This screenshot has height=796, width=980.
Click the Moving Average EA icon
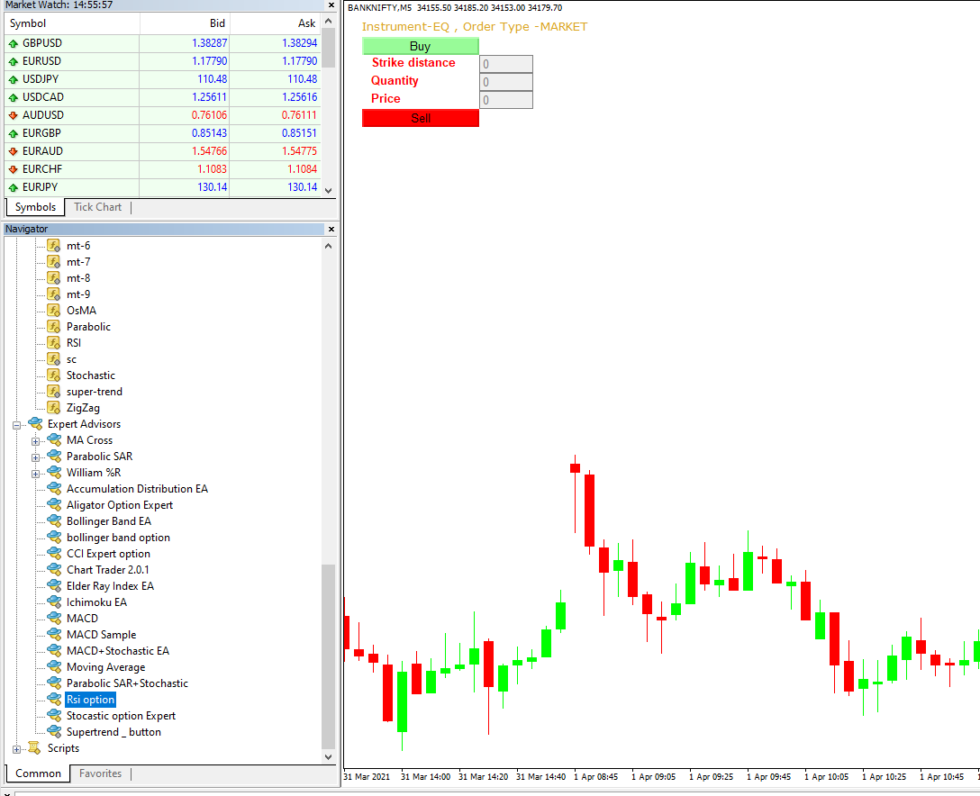coord(55,666)
